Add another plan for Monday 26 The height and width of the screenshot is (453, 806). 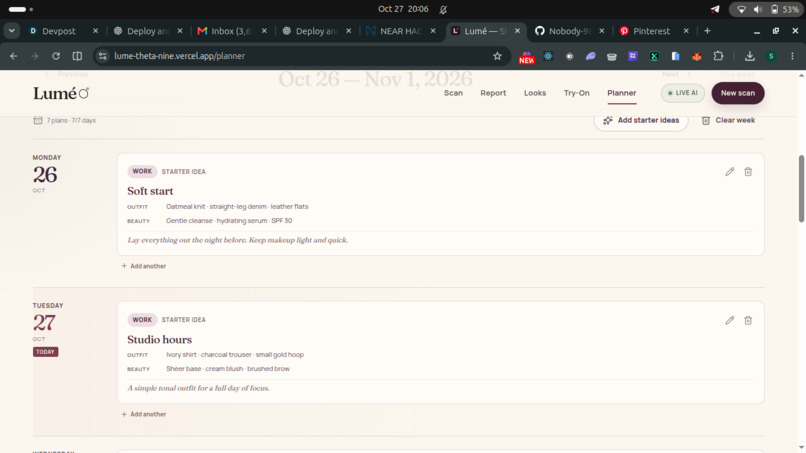pos(144,266)
